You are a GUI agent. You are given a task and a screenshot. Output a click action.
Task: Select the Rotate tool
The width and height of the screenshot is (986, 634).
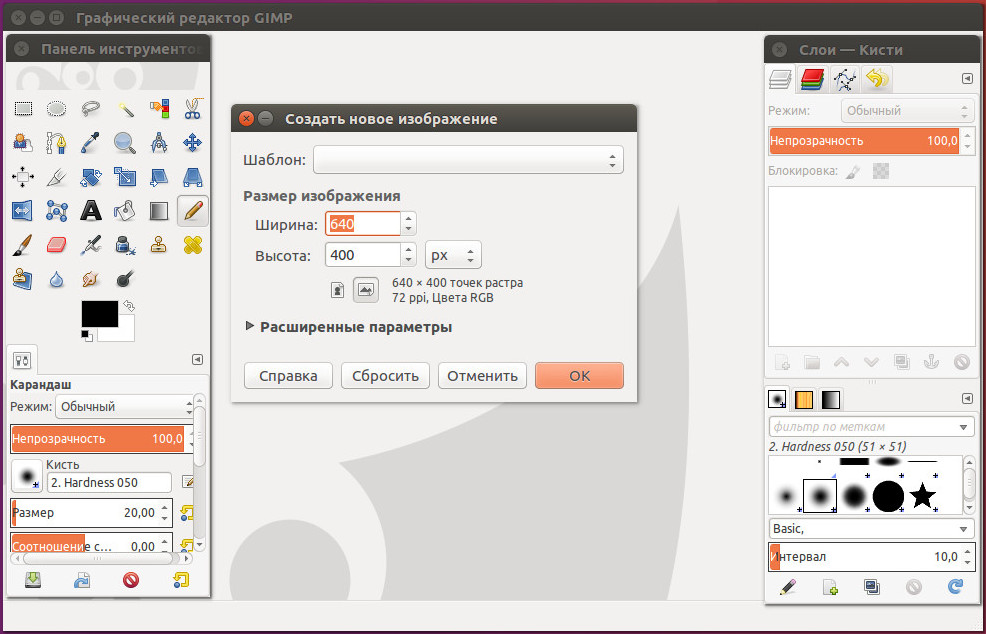point(91,177)
